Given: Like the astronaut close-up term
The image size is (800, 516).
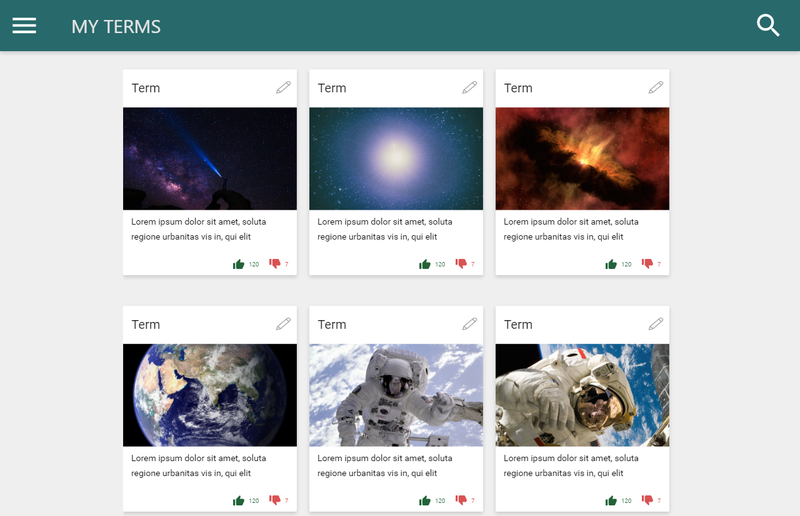Looking at the screenshot, I should 611,500.
